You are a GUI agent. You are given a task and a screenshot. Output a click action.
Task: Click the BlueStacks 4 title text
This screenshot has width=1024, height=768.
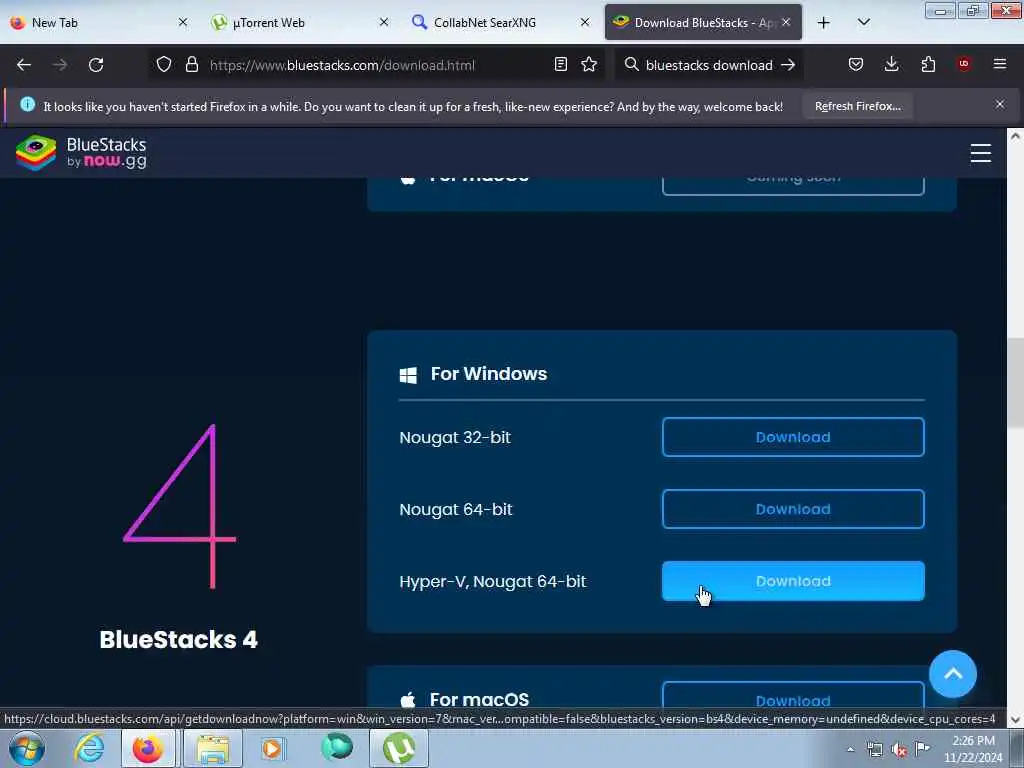[178, 639]
